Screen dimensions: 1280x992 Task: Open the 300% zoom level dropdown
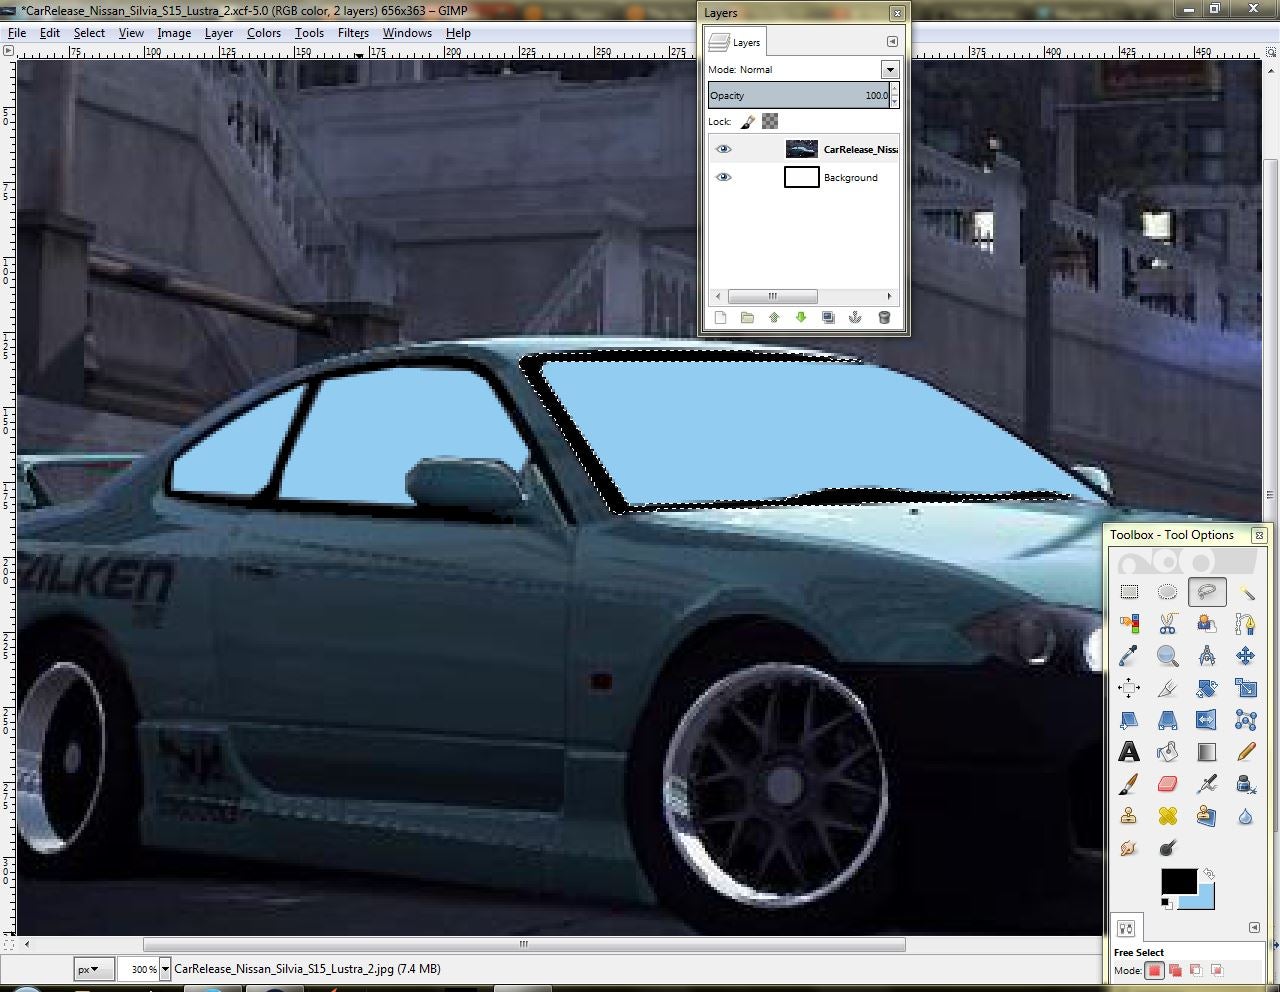click(165, 969)
